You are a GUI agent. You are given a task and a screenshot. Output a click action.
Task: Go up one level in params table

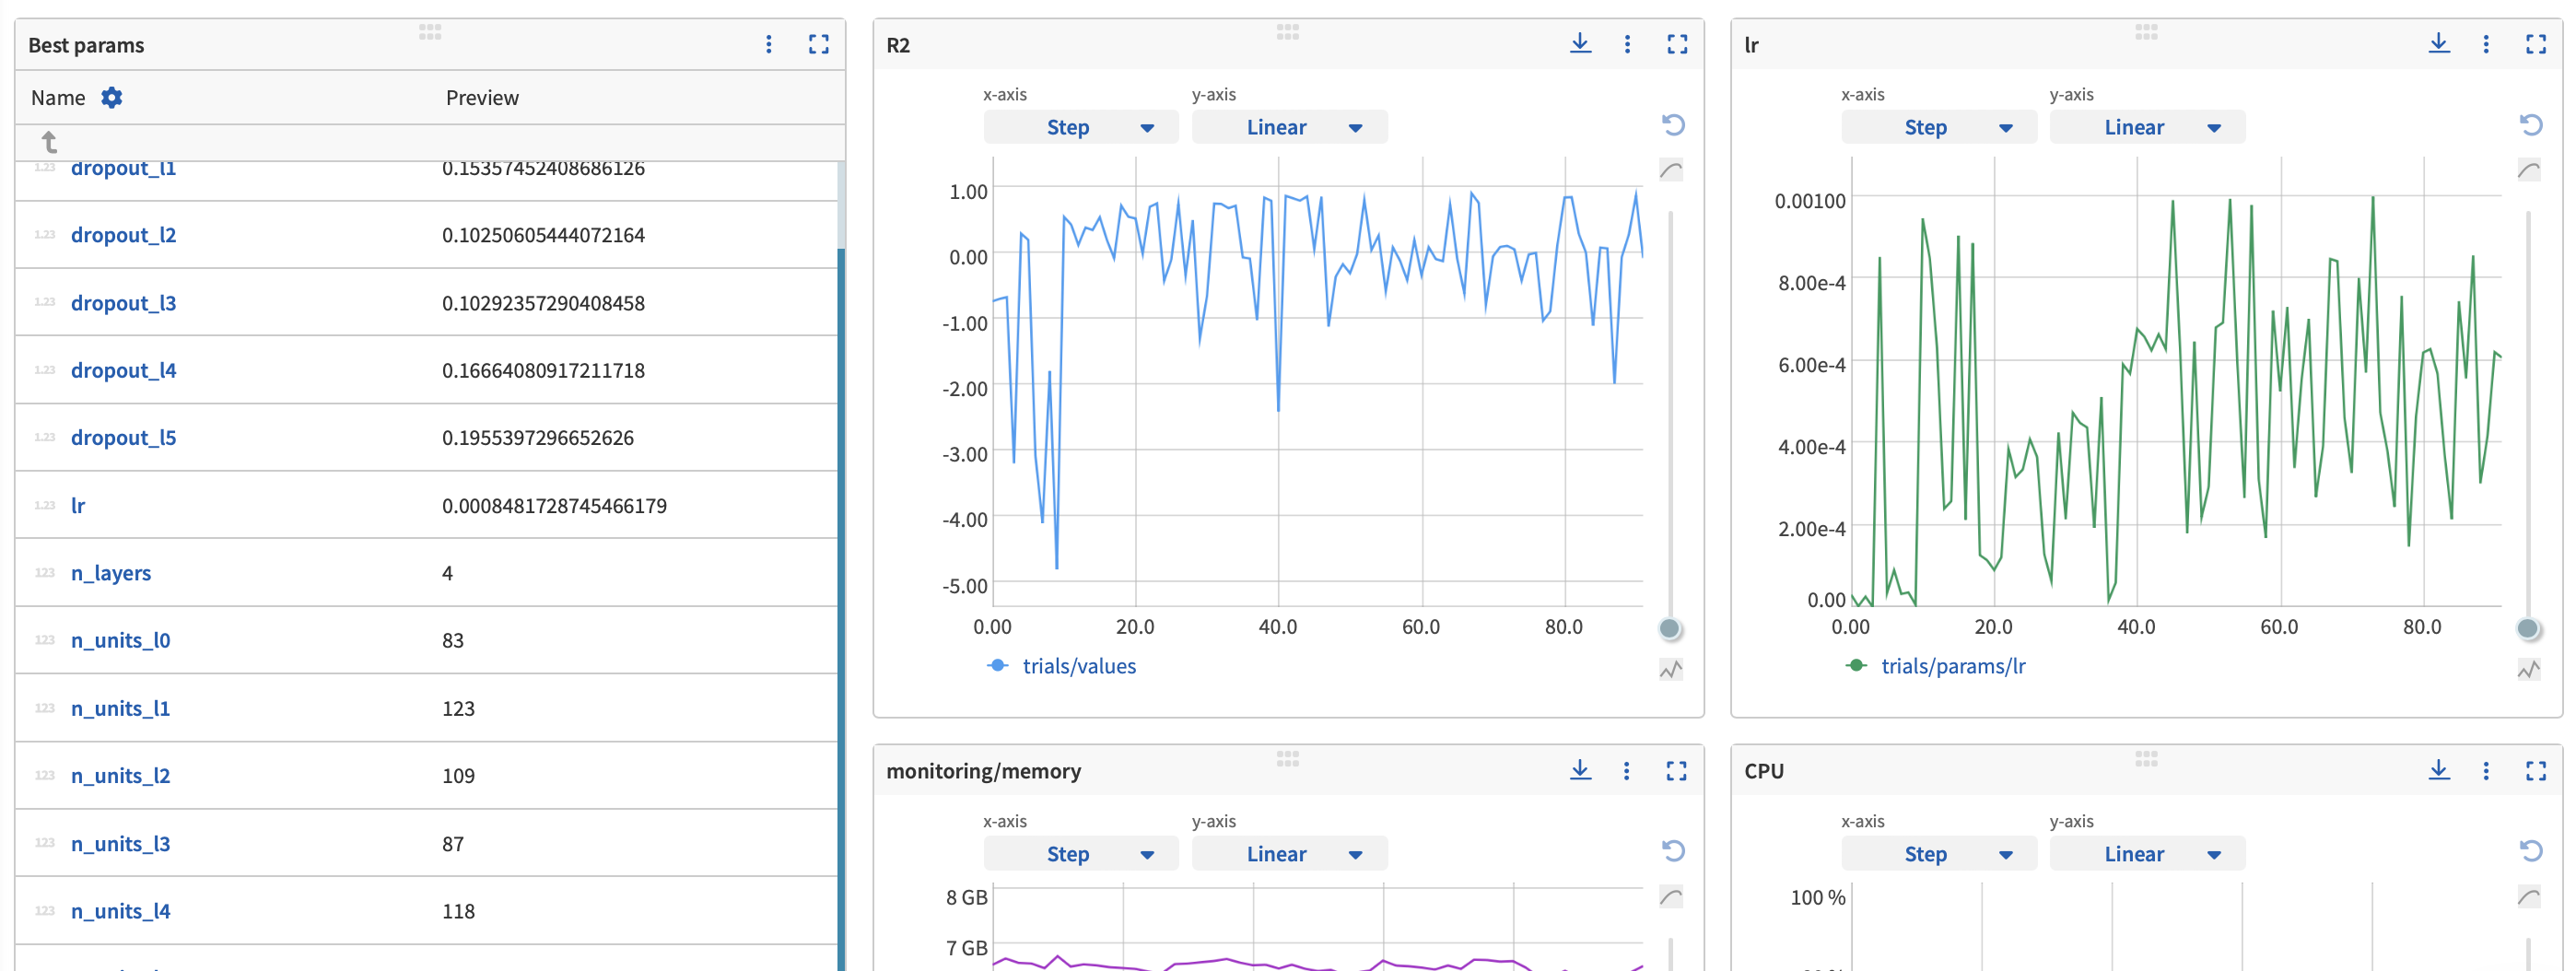(x=49, y=142)
